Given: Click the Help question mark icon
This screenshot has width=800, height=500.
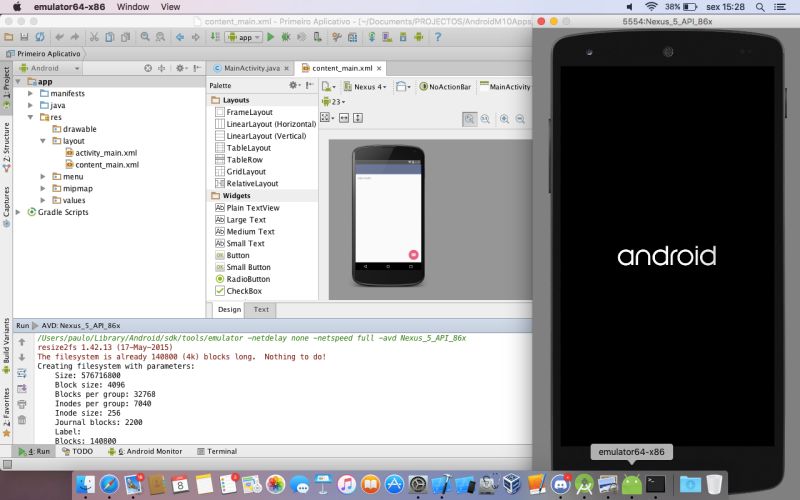Looking at the screenshot, I should (x=438, y=37).
